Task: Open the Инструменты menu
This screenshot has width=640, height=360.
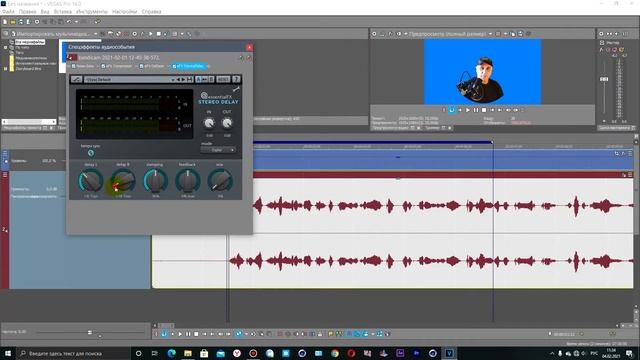Action: (x=92, y=11)
